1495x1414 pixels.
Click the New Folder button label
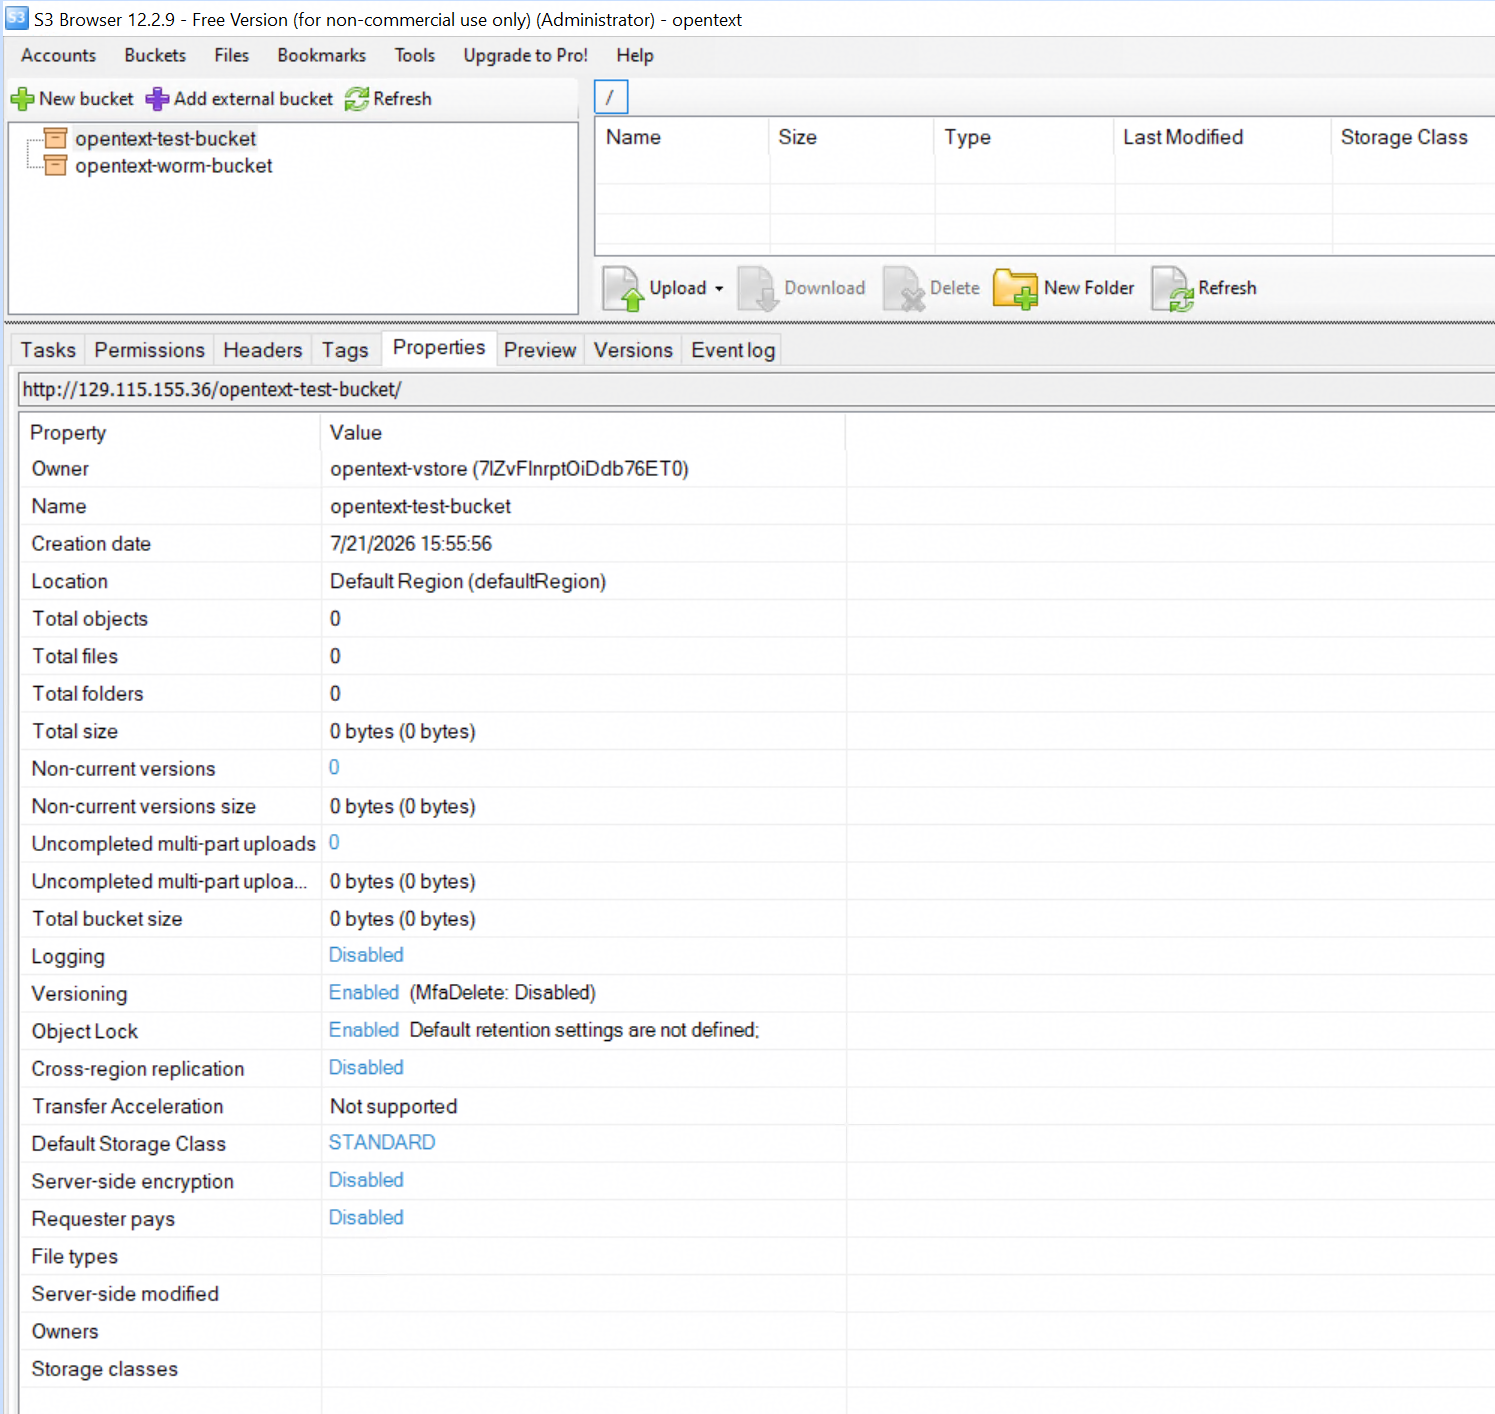(1089, 288)
